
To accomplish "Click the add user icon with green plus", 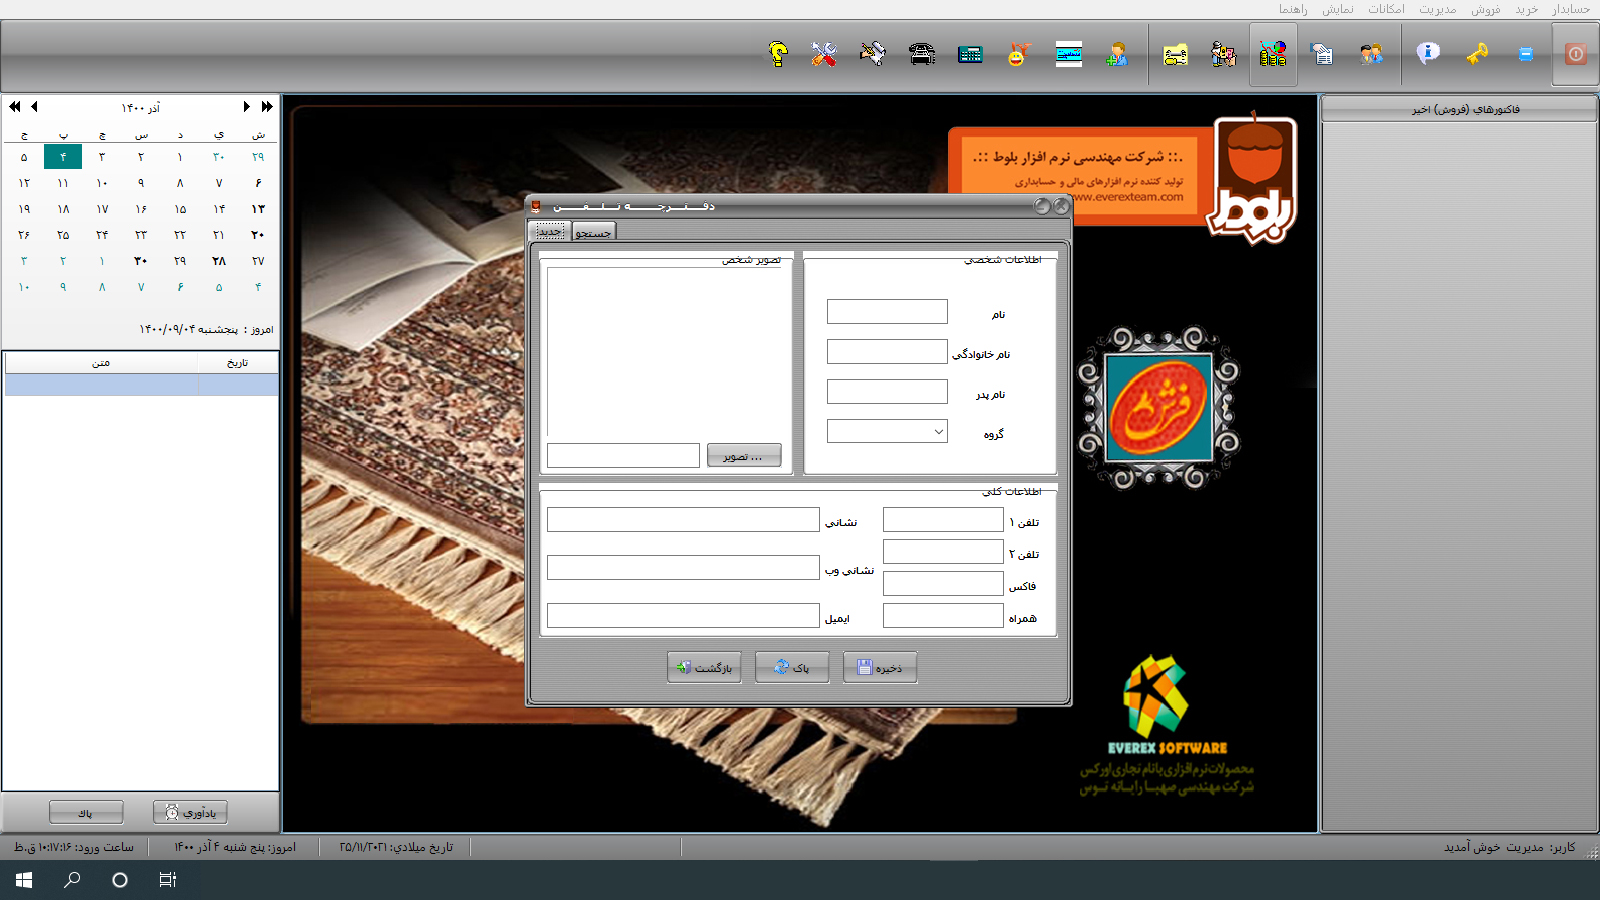I will [x=1117, y=54].
